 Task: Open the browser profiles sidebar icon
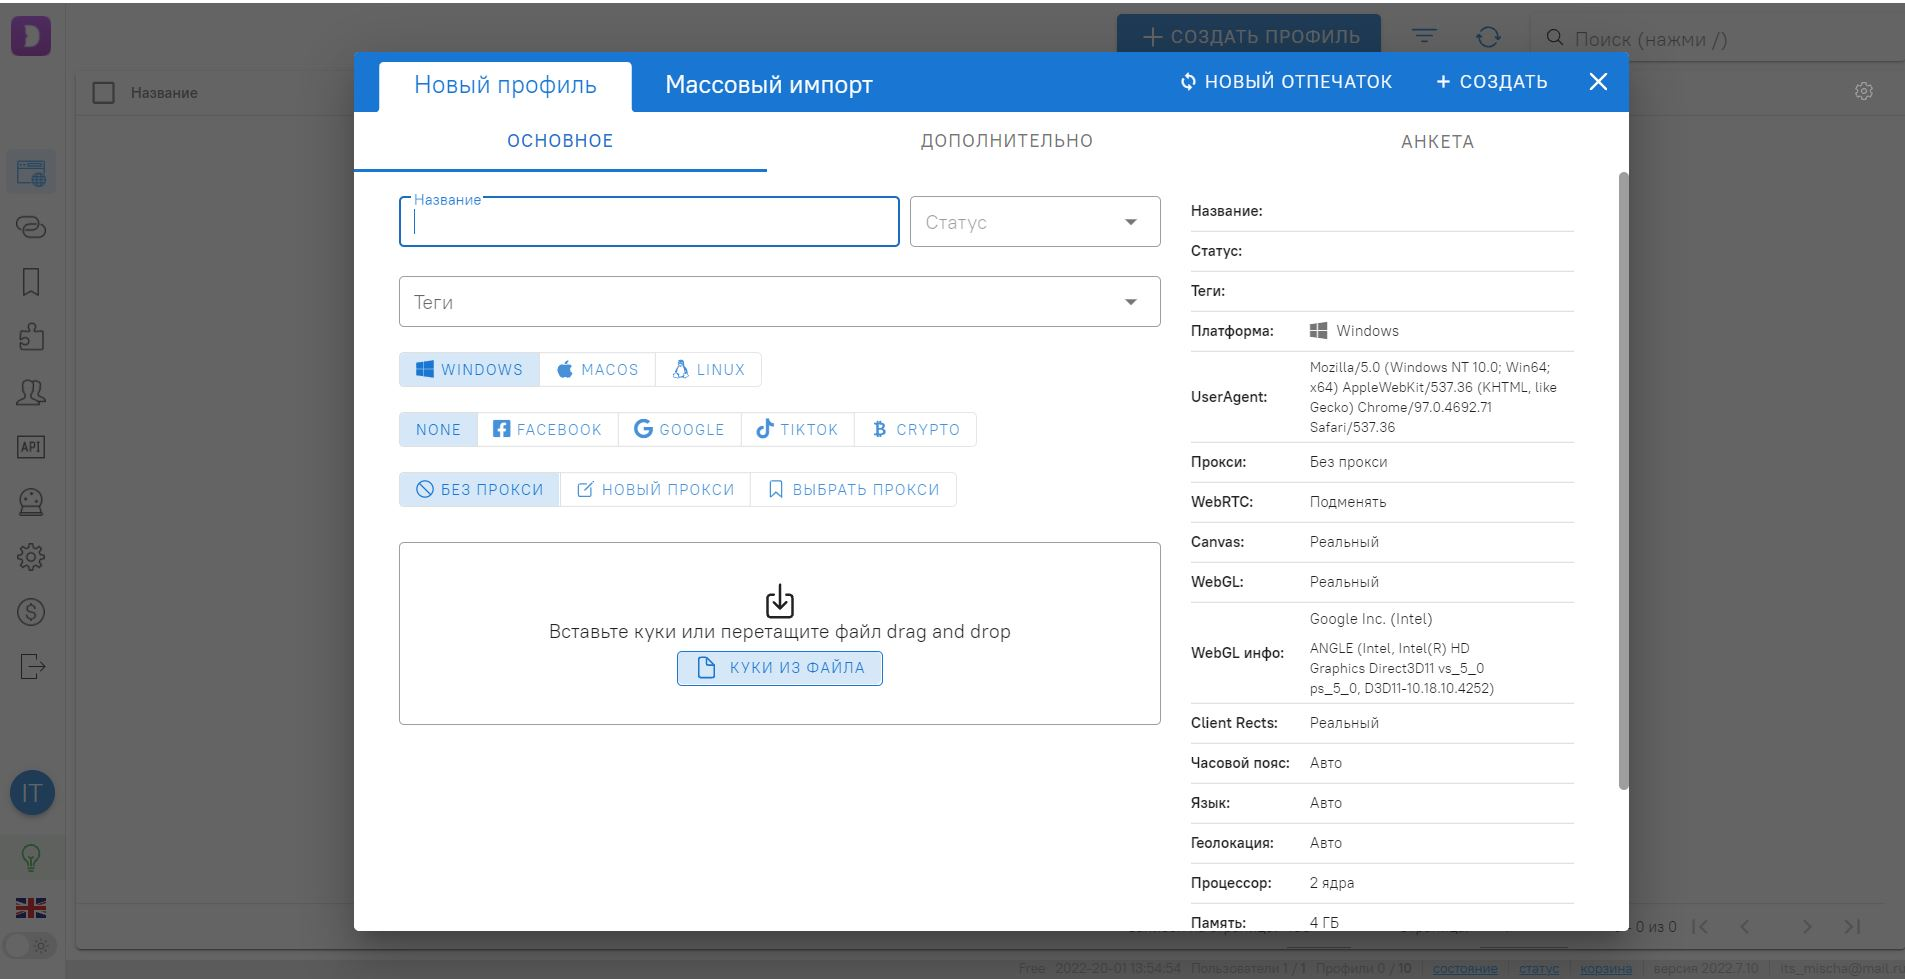tap(31, 173)
